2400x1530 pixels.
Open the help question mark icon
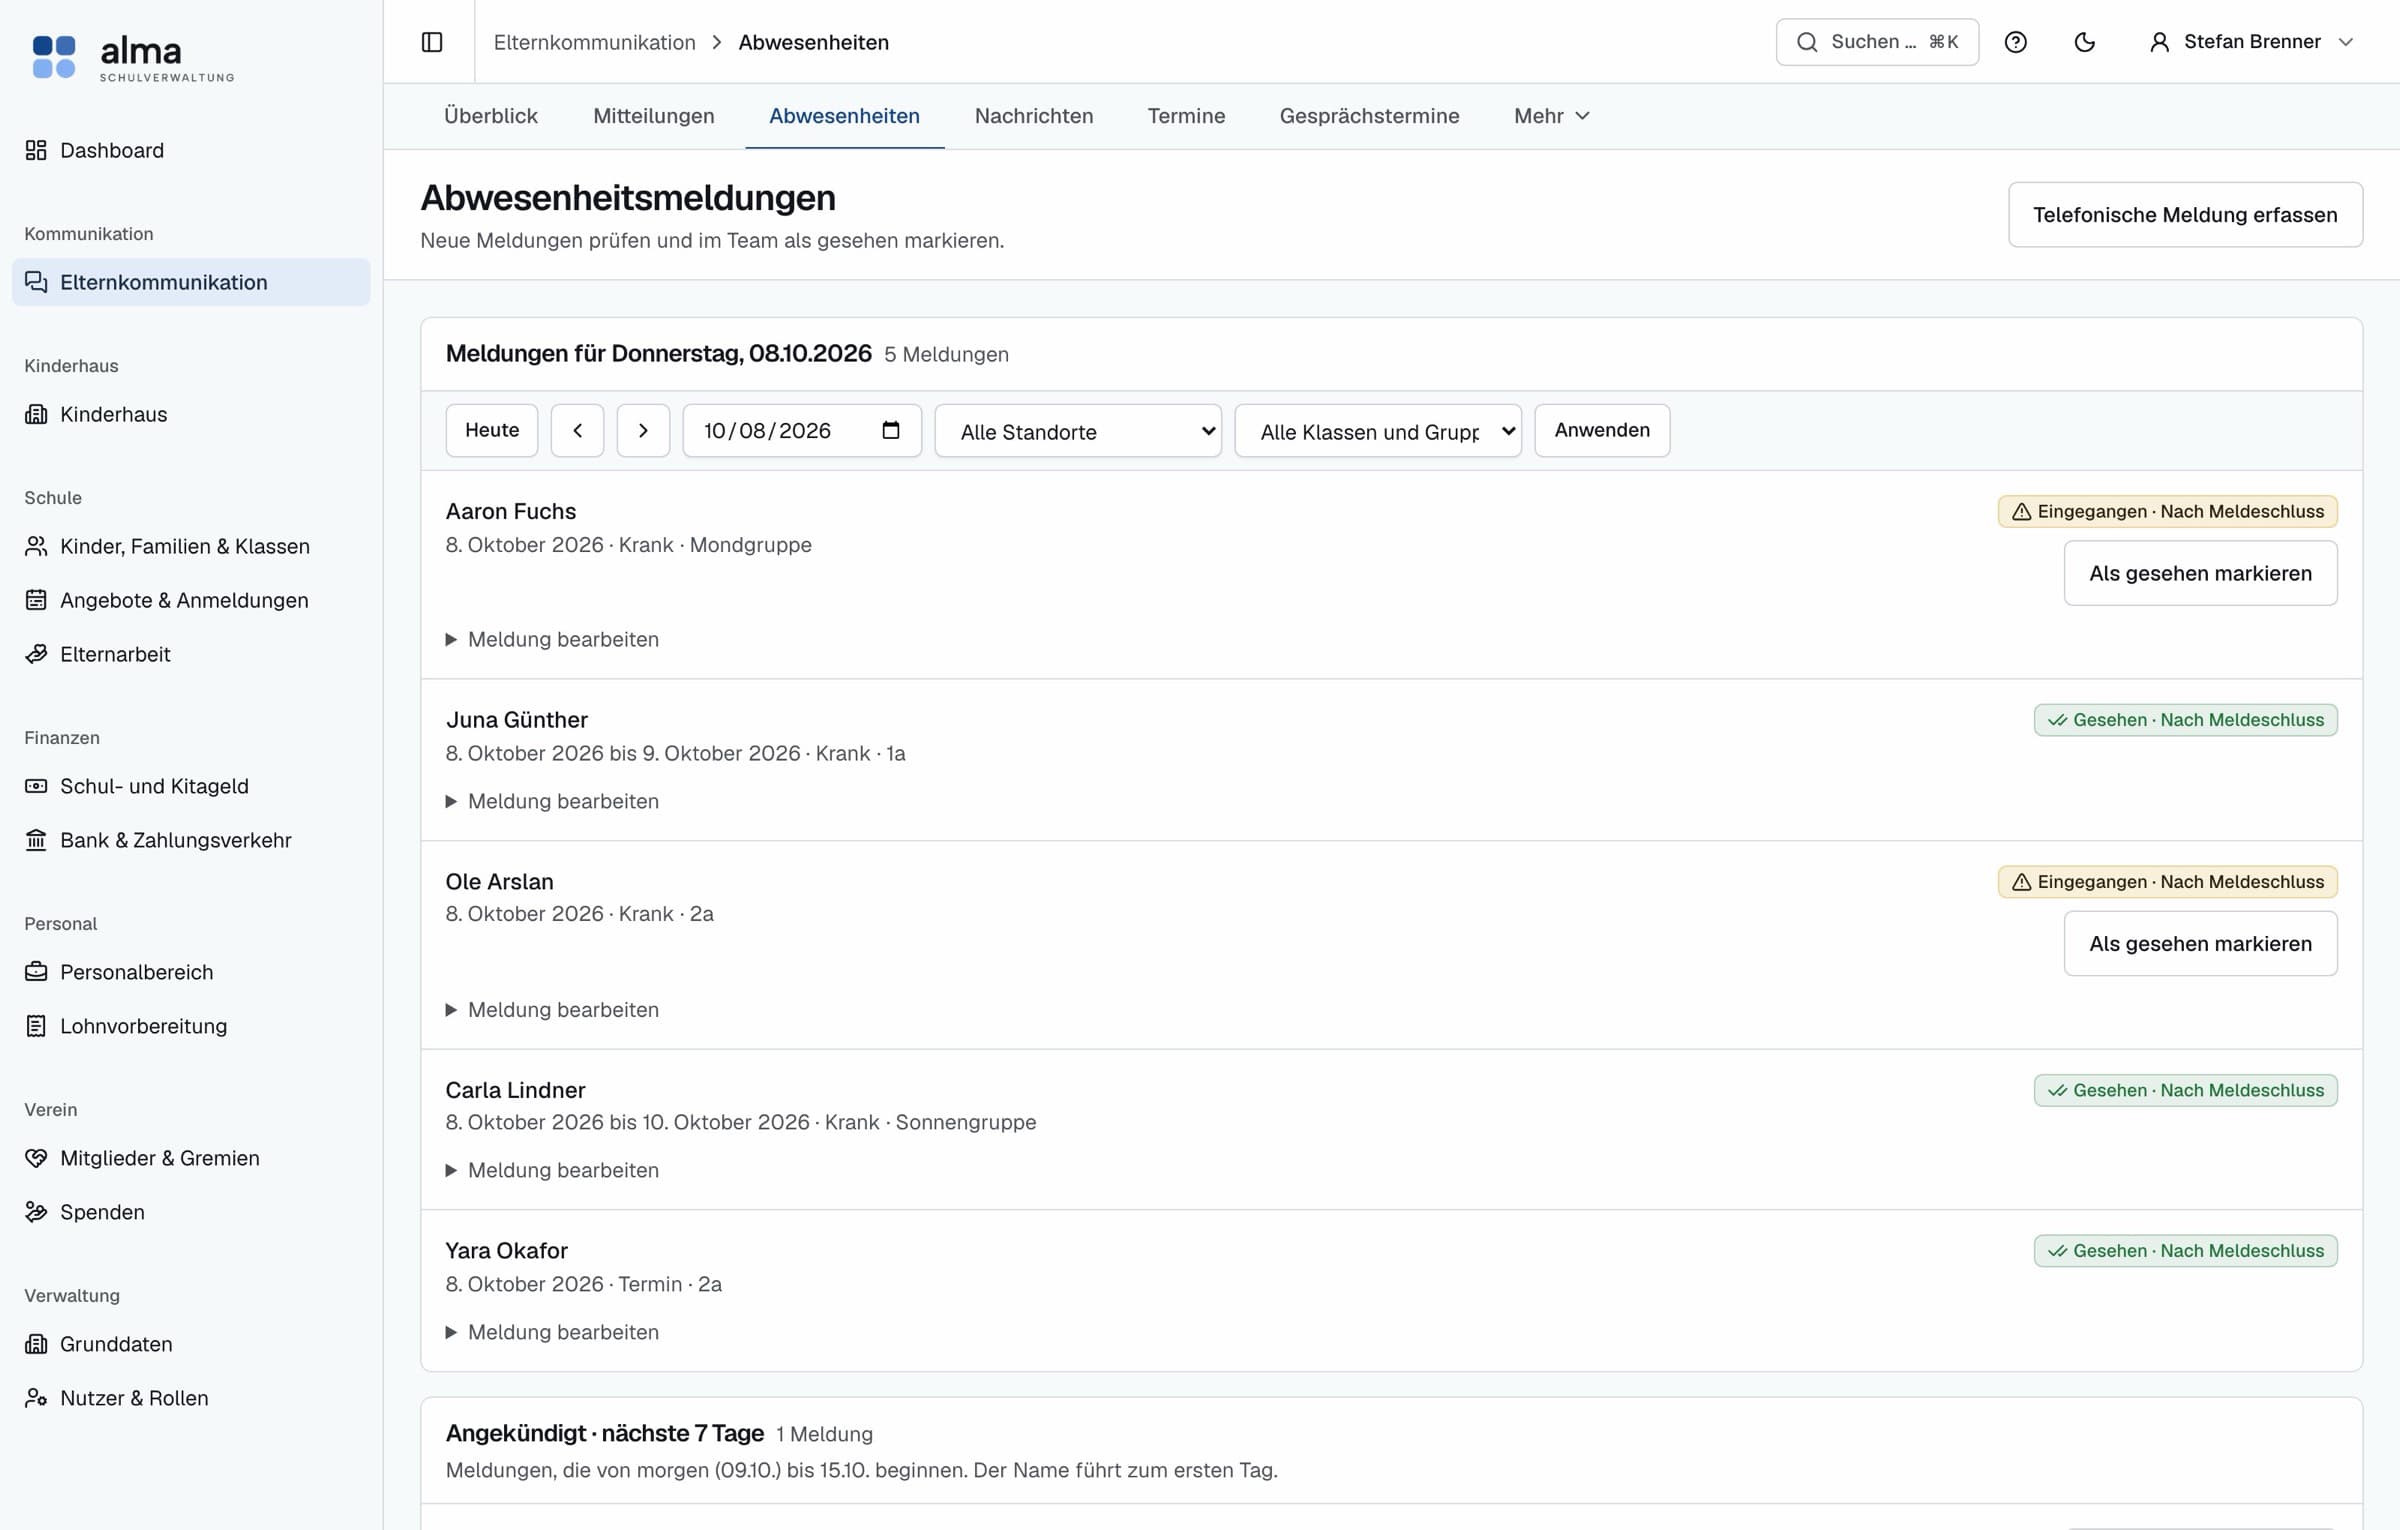[2015, 42]
